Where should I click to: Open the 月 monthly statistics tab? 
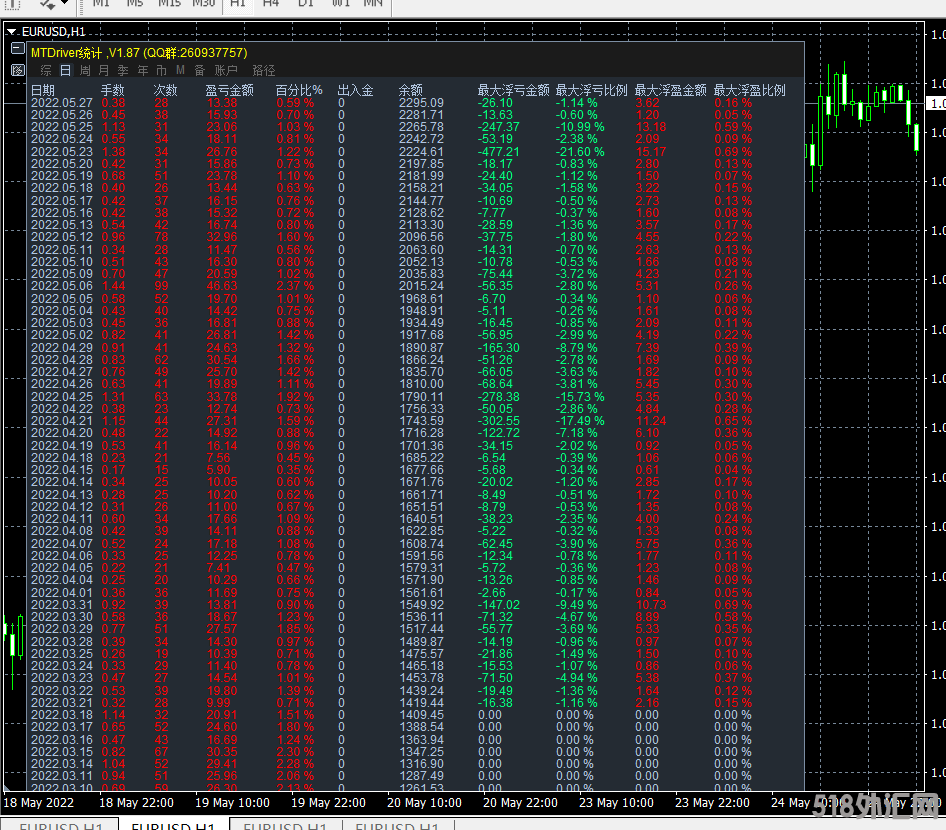(104, 71)
